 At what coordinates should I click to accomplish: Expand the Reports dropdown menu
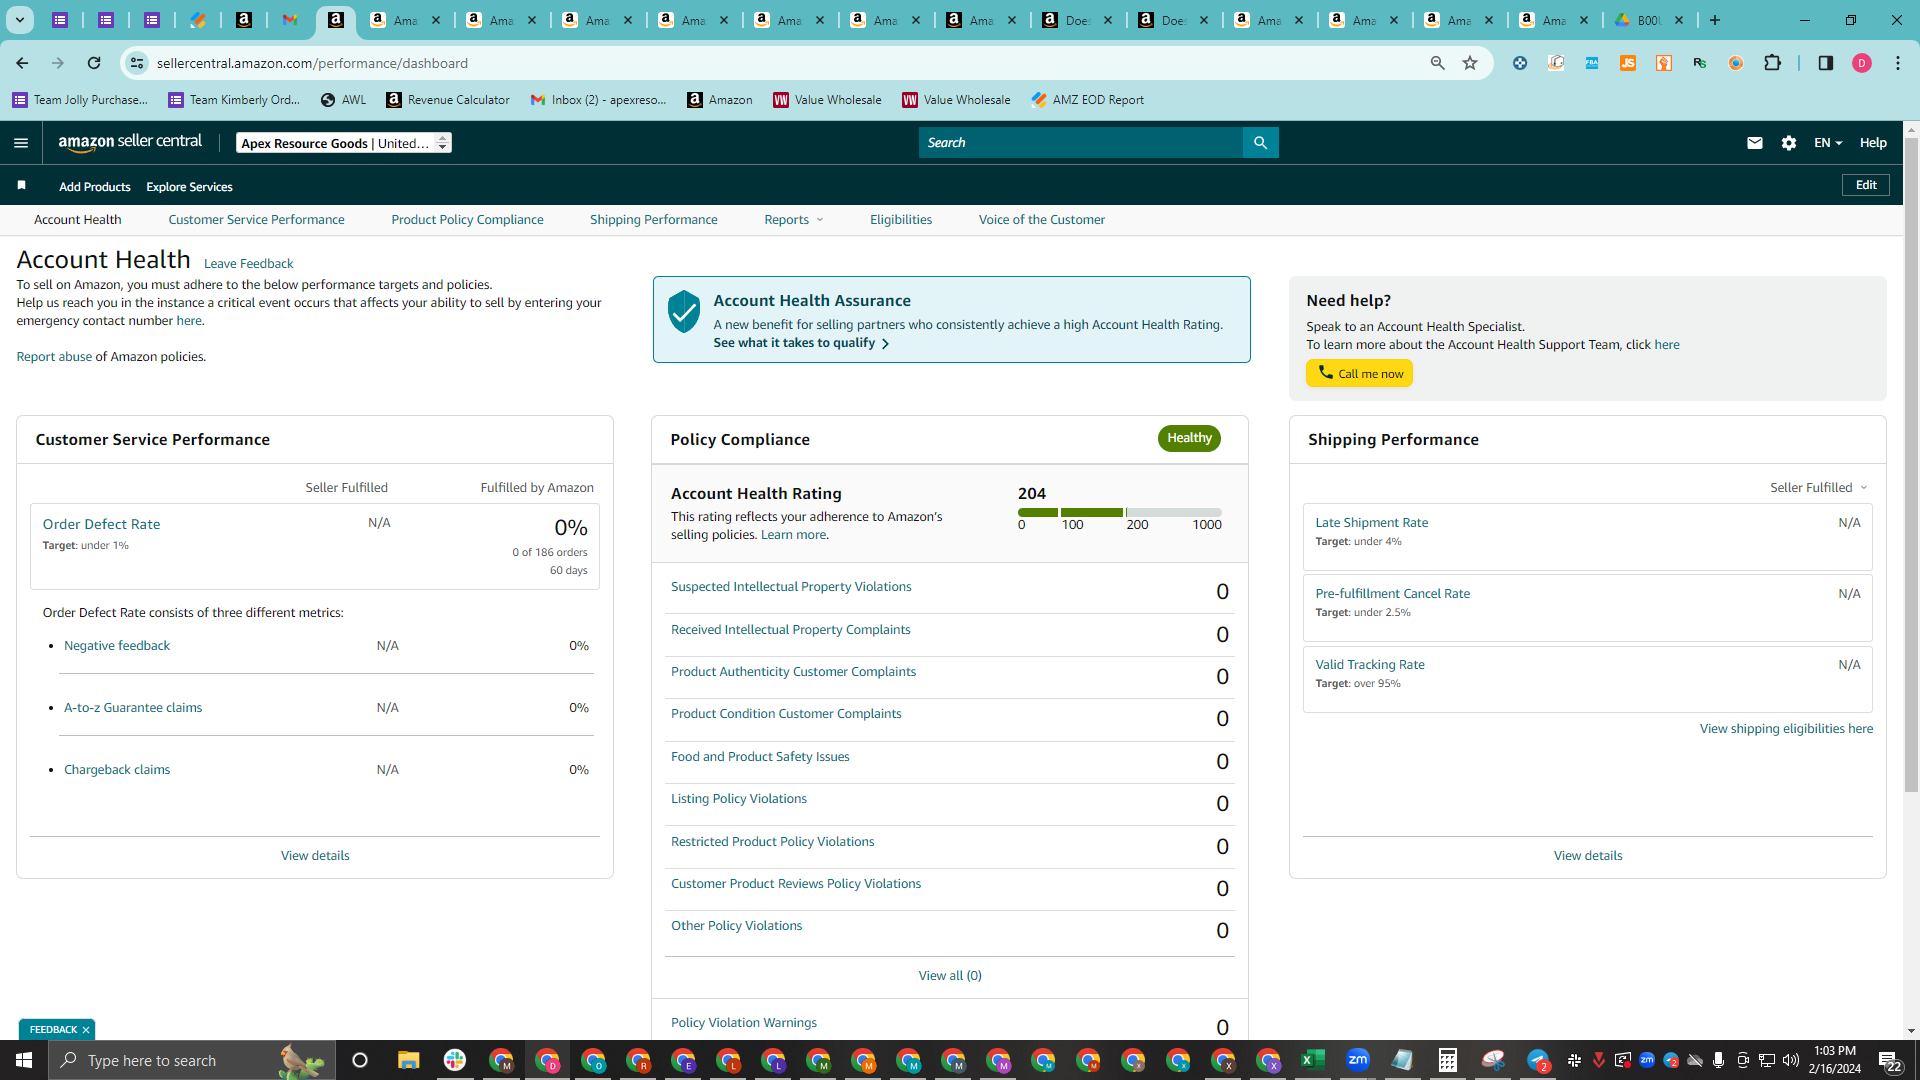pyautogui.click(x=793, y=220)
